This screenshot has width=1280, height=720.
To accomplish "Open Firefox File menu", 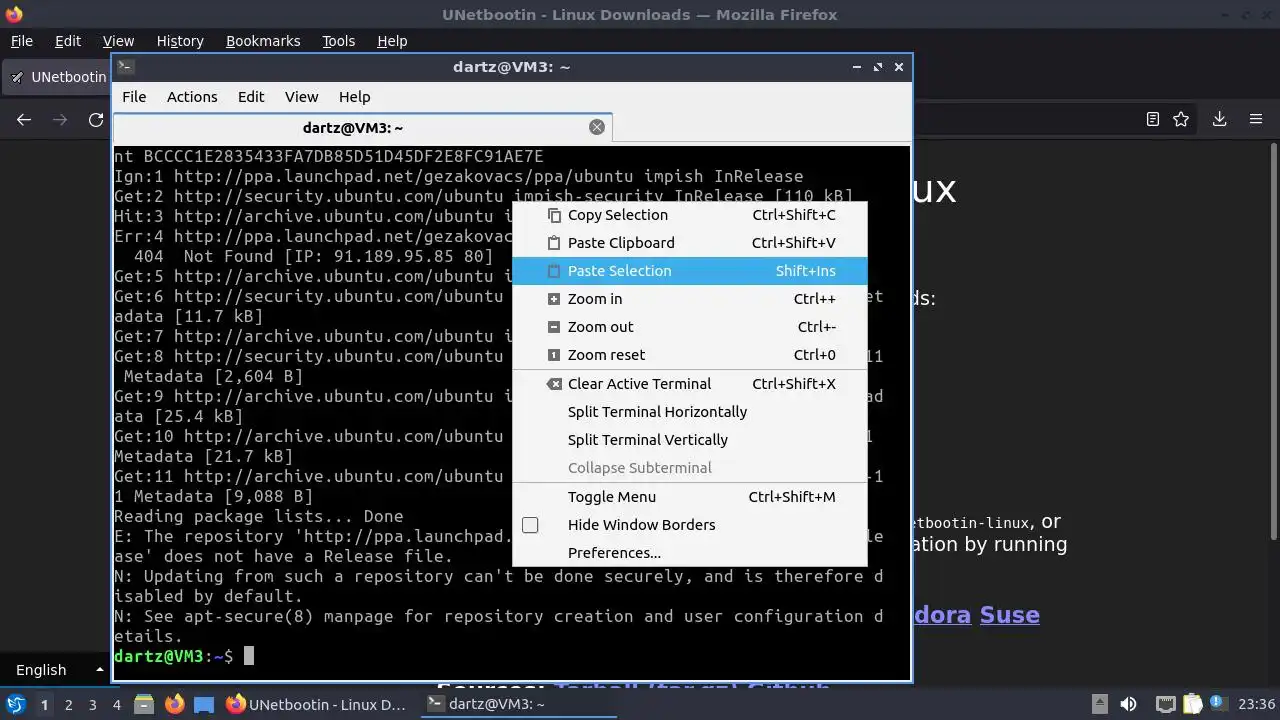I will (22, 41).
